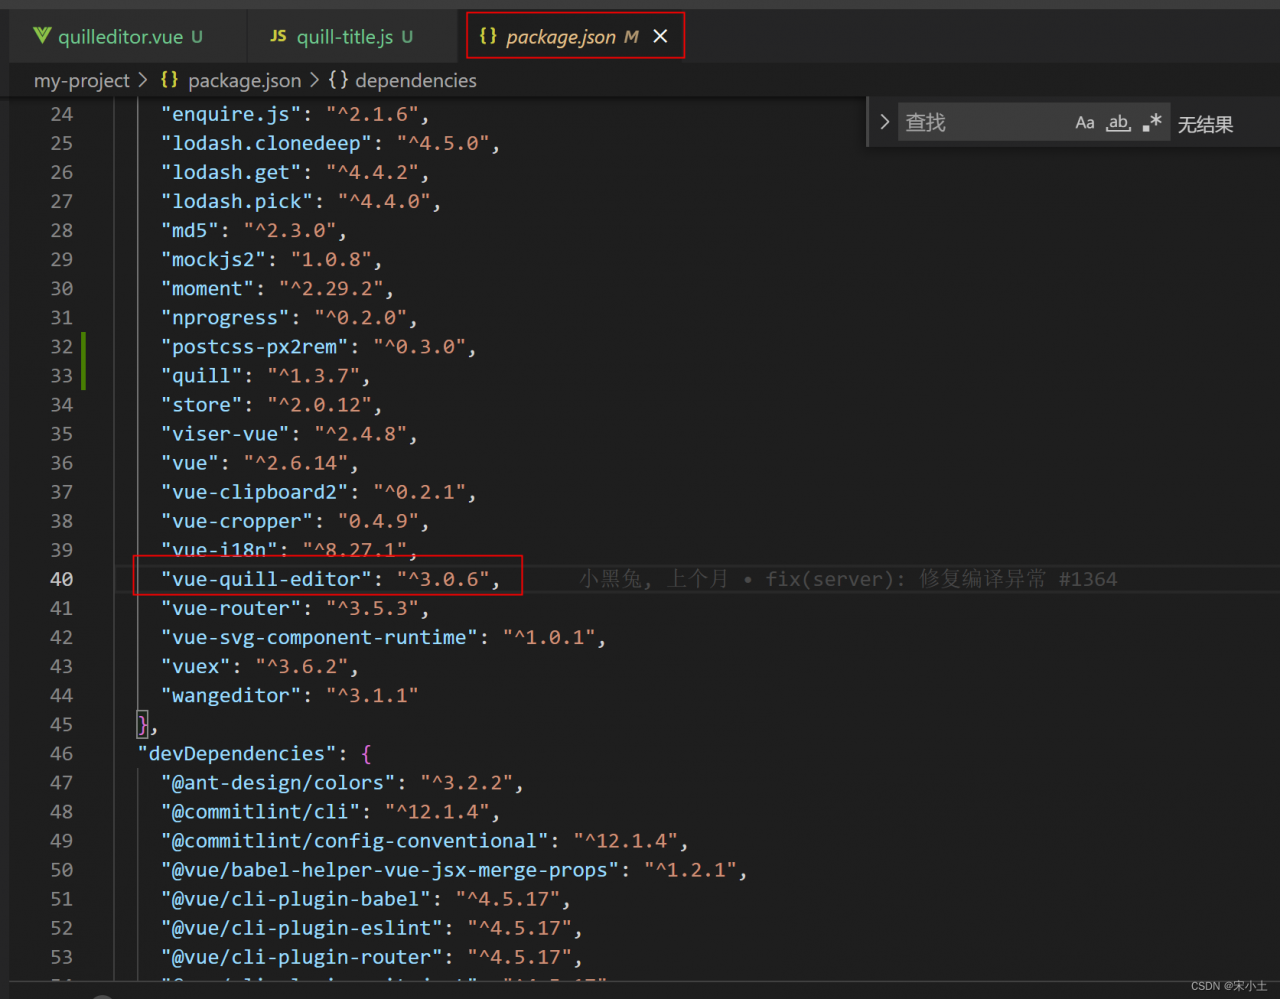Expand the replace toggle in find widget
This screenshot has height=999, width=1280.
(884, 122)
